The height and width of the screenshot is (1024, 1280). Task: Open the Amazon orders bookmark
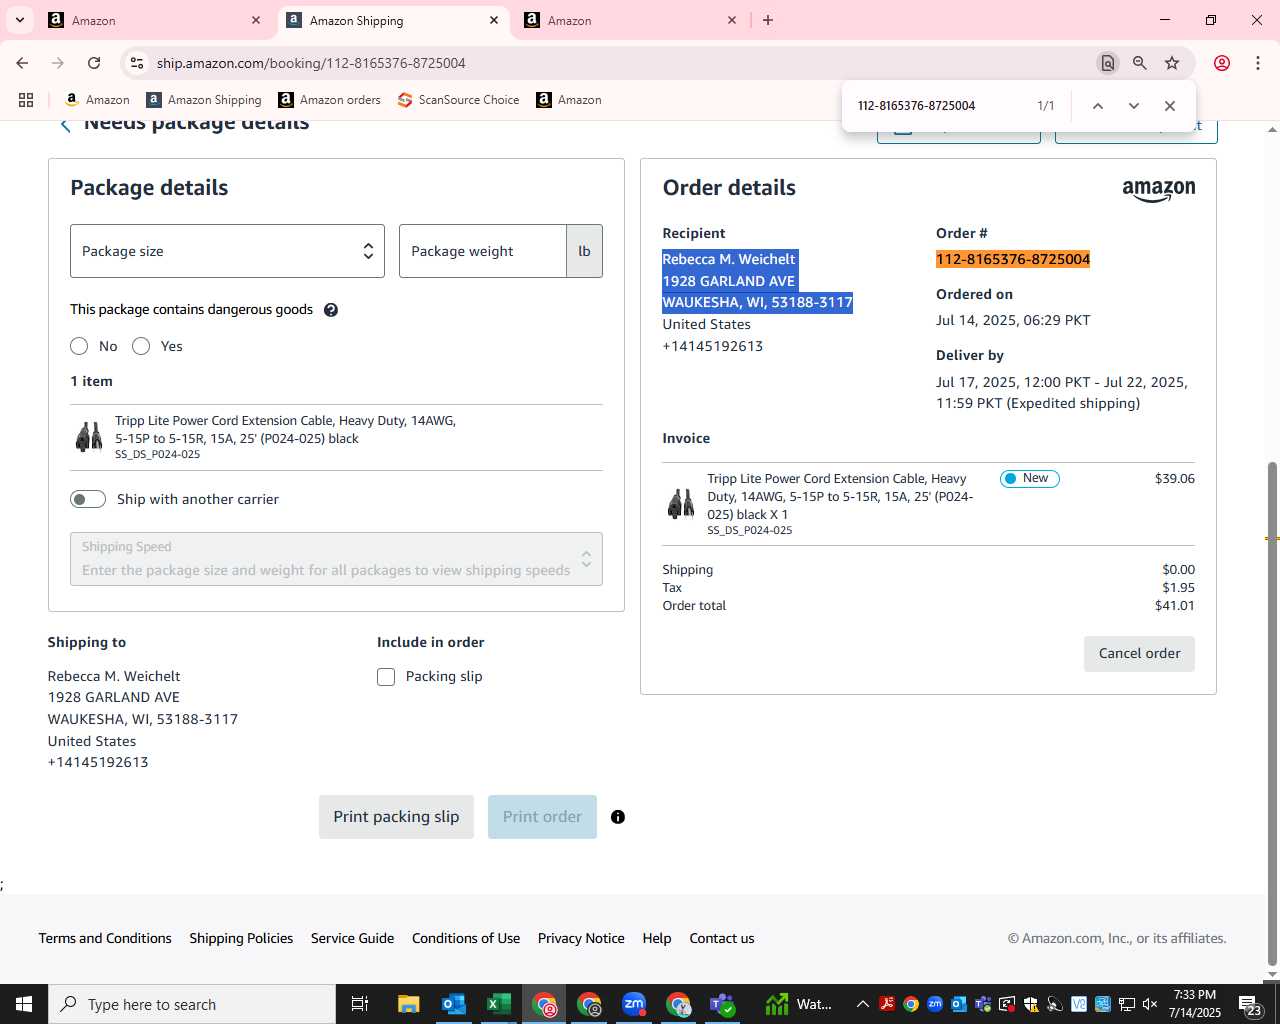coord(330,100)
